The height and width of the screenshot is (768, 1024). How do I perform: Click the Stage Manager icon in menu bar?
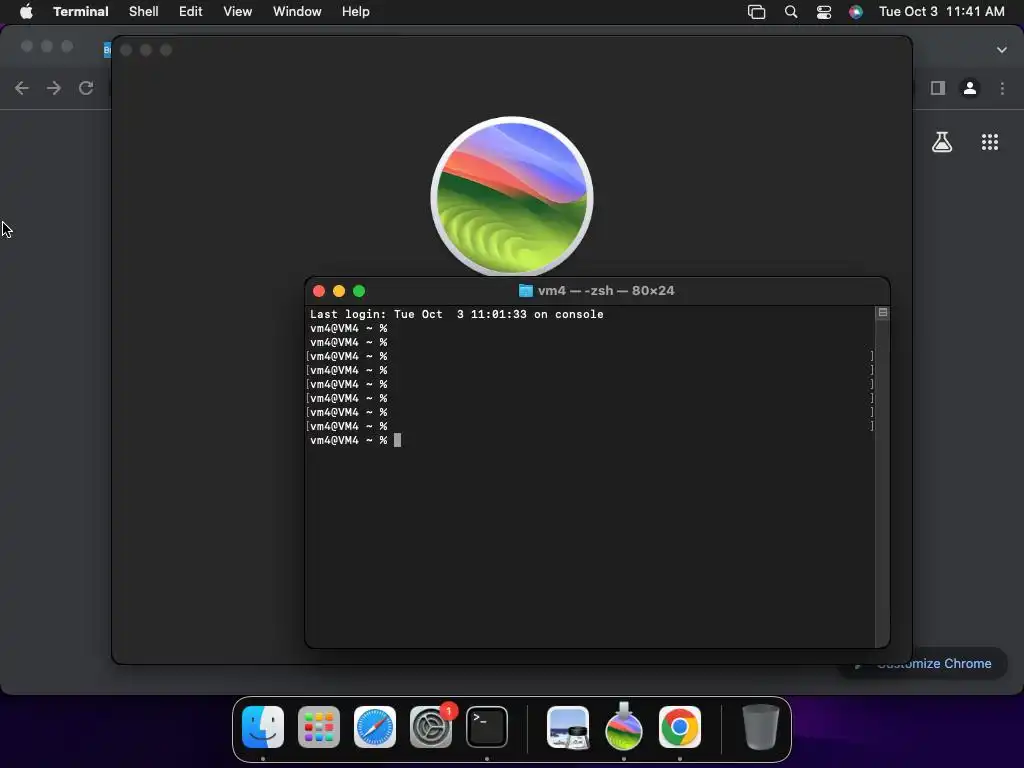pos(756,12)
